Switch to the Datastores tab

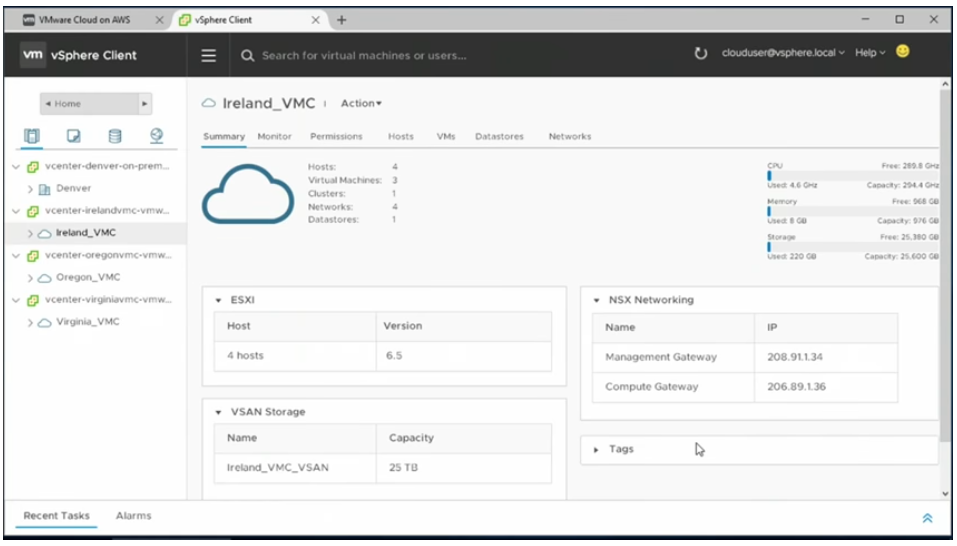[x=499, y=137]
